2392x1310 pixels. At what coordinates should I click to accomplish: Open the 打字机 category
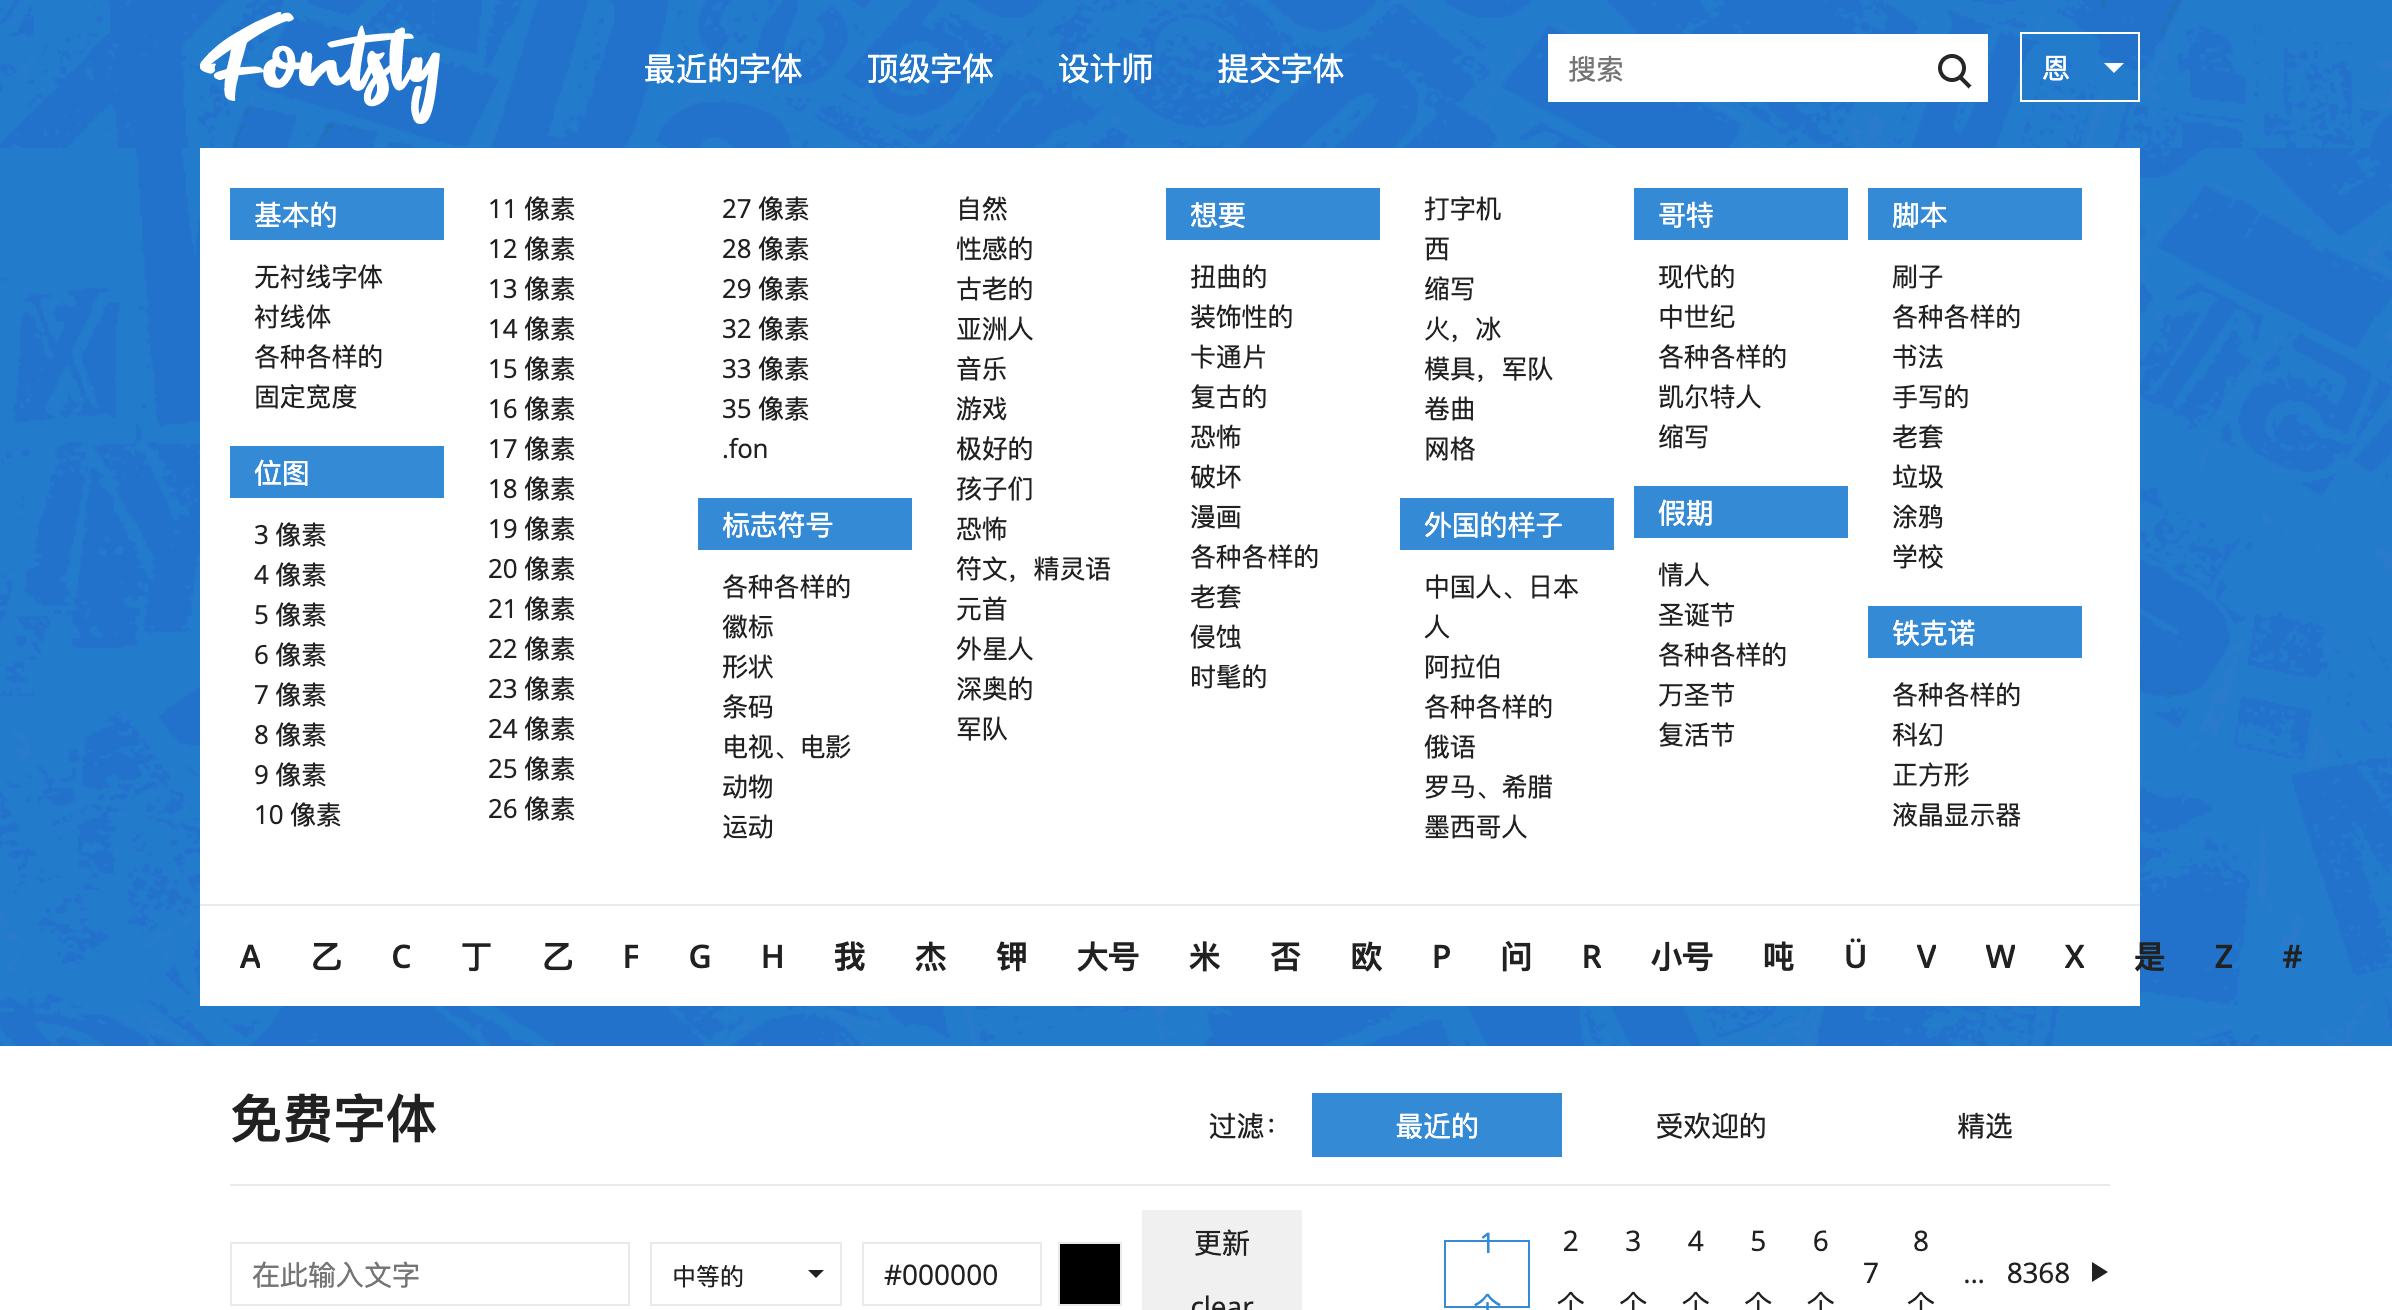pyautogui.click(x=1462, y=209)
